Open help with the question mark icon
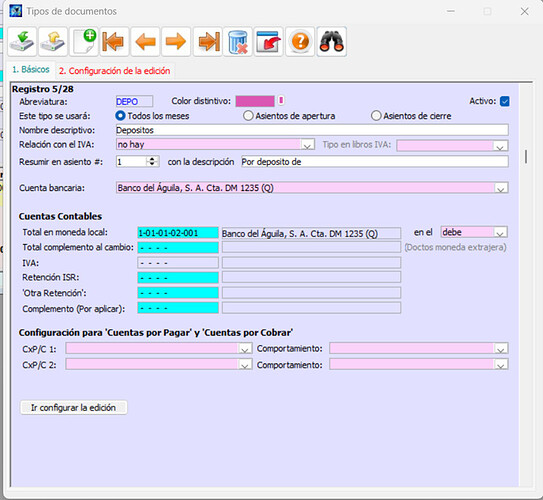The height and width of the screenshot is (500, 543). point(300,42)
